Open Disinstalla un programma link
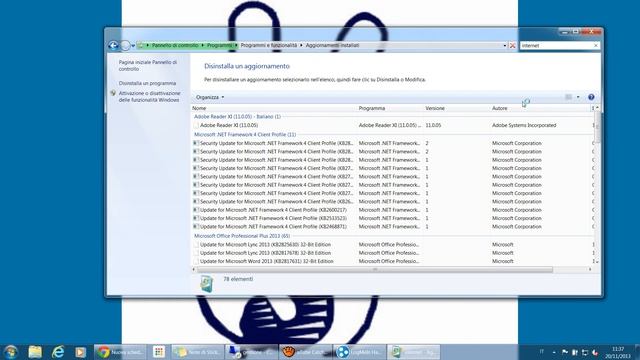 (x=147, y=83)
